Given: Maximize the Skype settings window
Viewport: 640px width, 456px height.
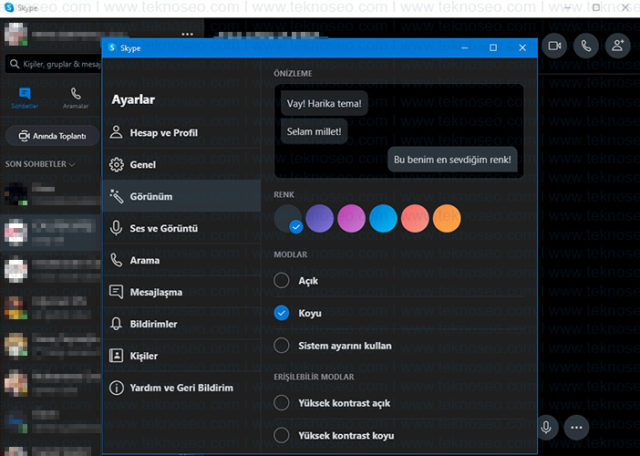Looking at the screenshot, I should coord(493,48).
